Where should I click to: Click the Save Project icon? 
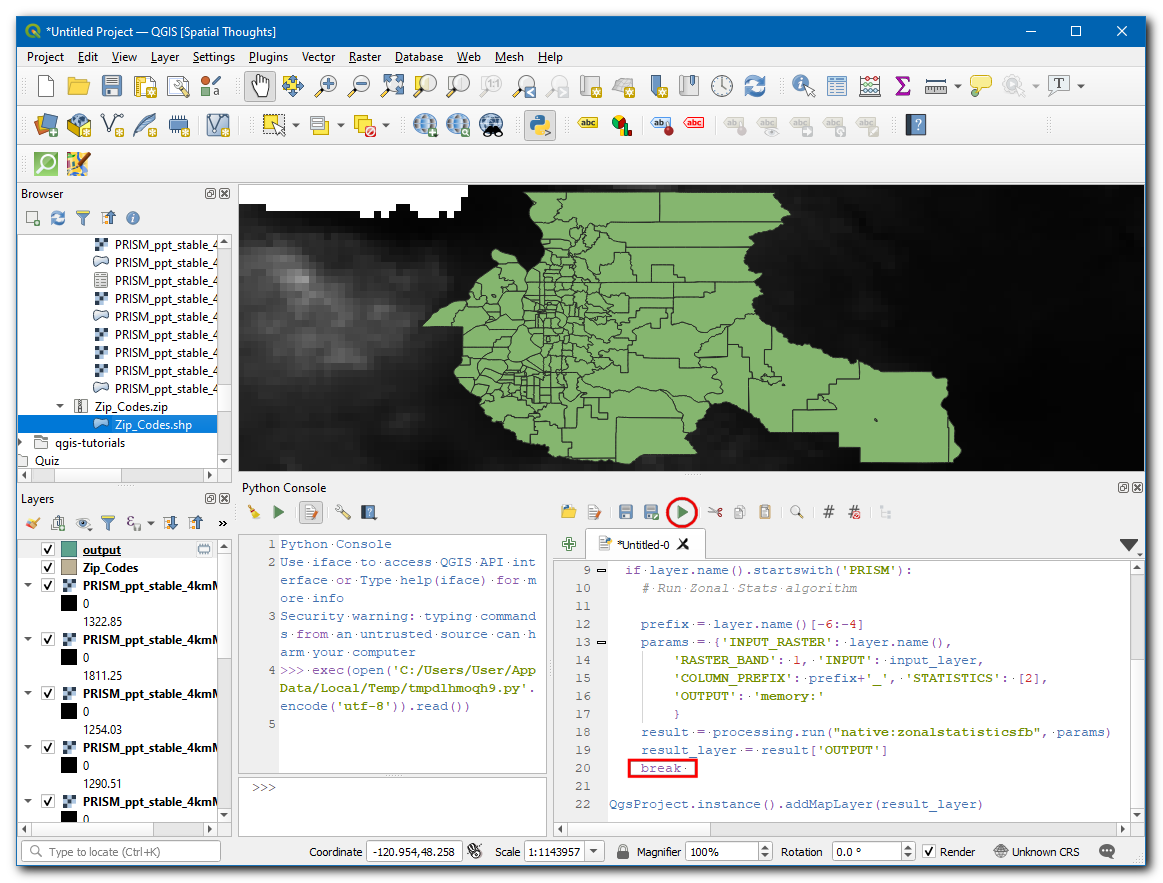tap(112, 86)
